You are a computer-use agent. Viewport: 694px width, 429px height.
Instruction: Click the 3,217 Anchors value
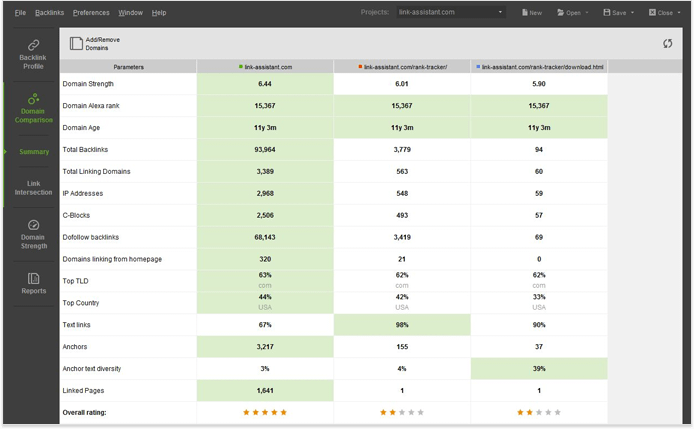coord(265,347)
